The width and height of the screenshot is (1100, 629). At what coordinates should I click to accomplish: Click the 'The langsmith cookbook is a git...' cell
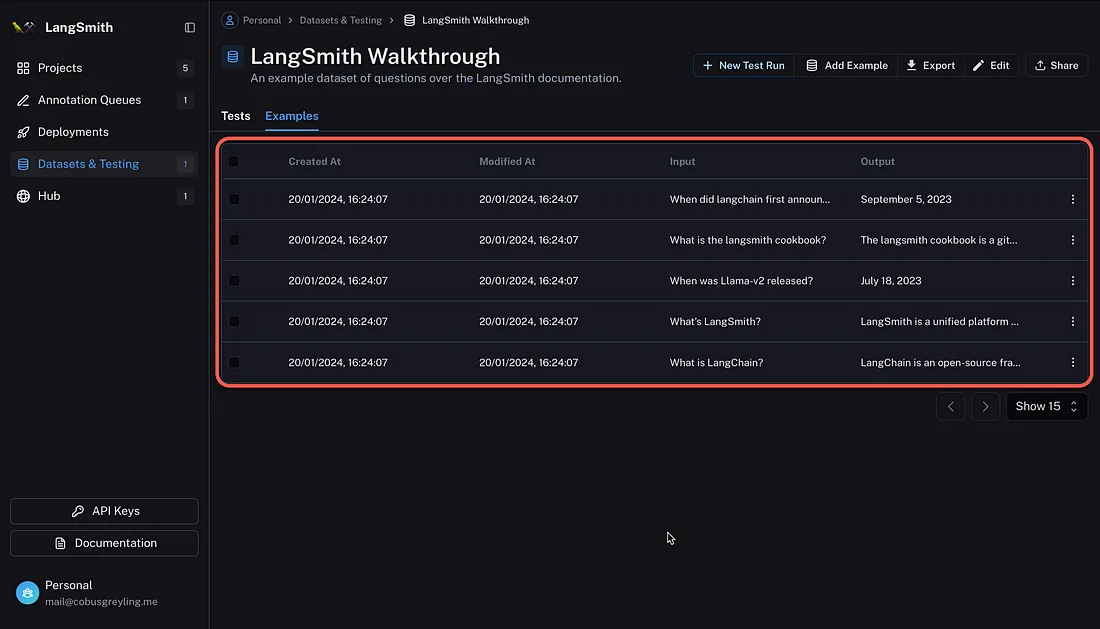[939, 240]
